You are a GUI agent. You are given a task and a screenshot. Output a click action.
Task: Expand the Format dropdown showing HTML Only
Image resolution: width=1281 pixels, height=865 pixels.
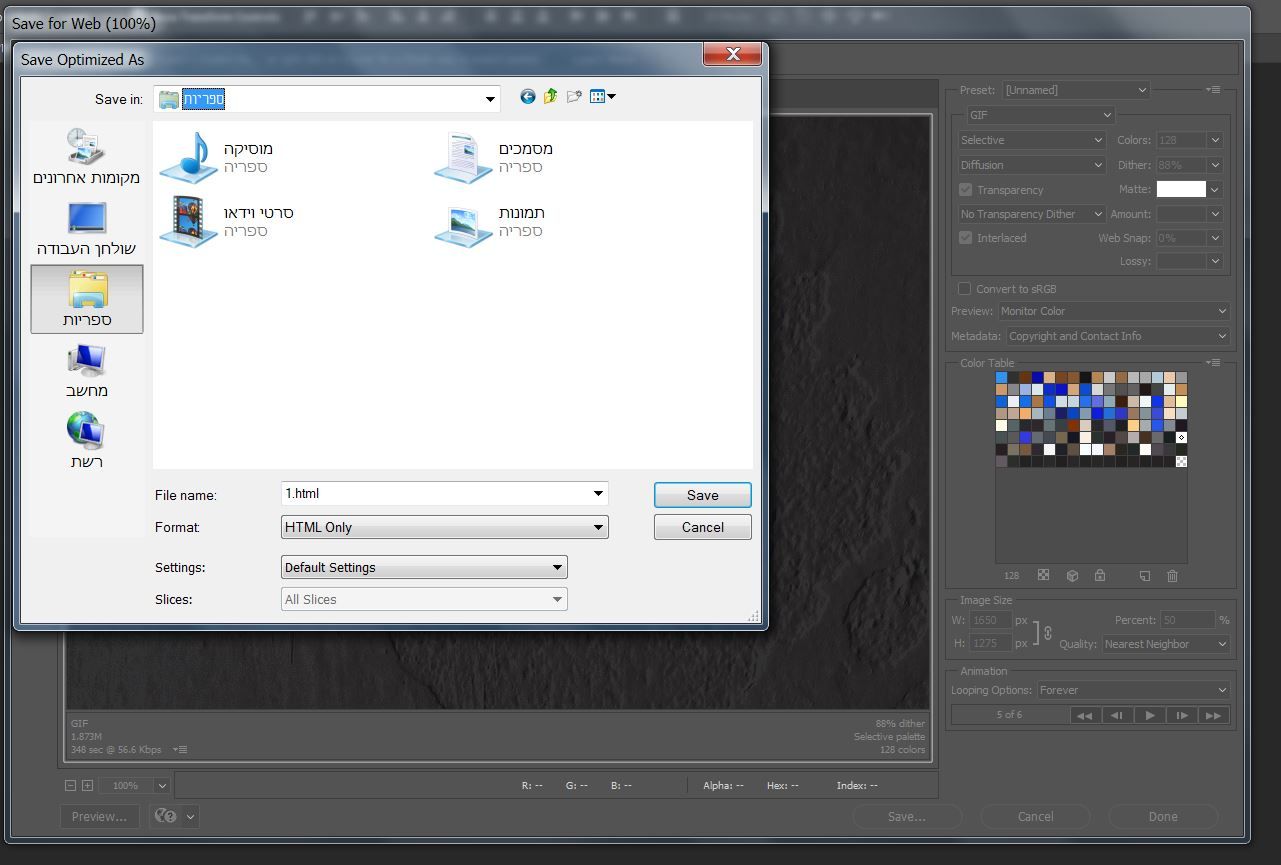tap(445, 527)
